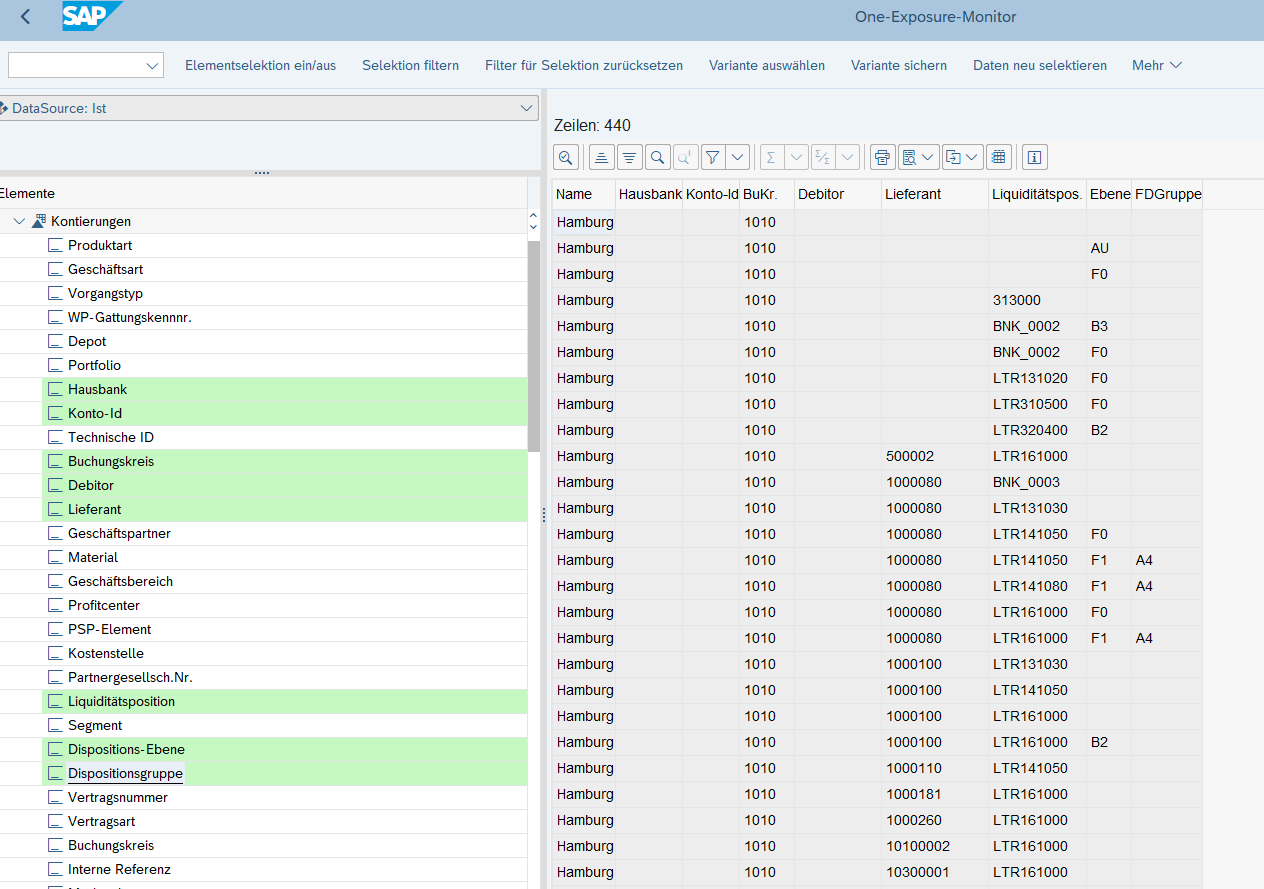Click Daten neu selektieren button
The image size is (1264, 889).
(1039, 65)
